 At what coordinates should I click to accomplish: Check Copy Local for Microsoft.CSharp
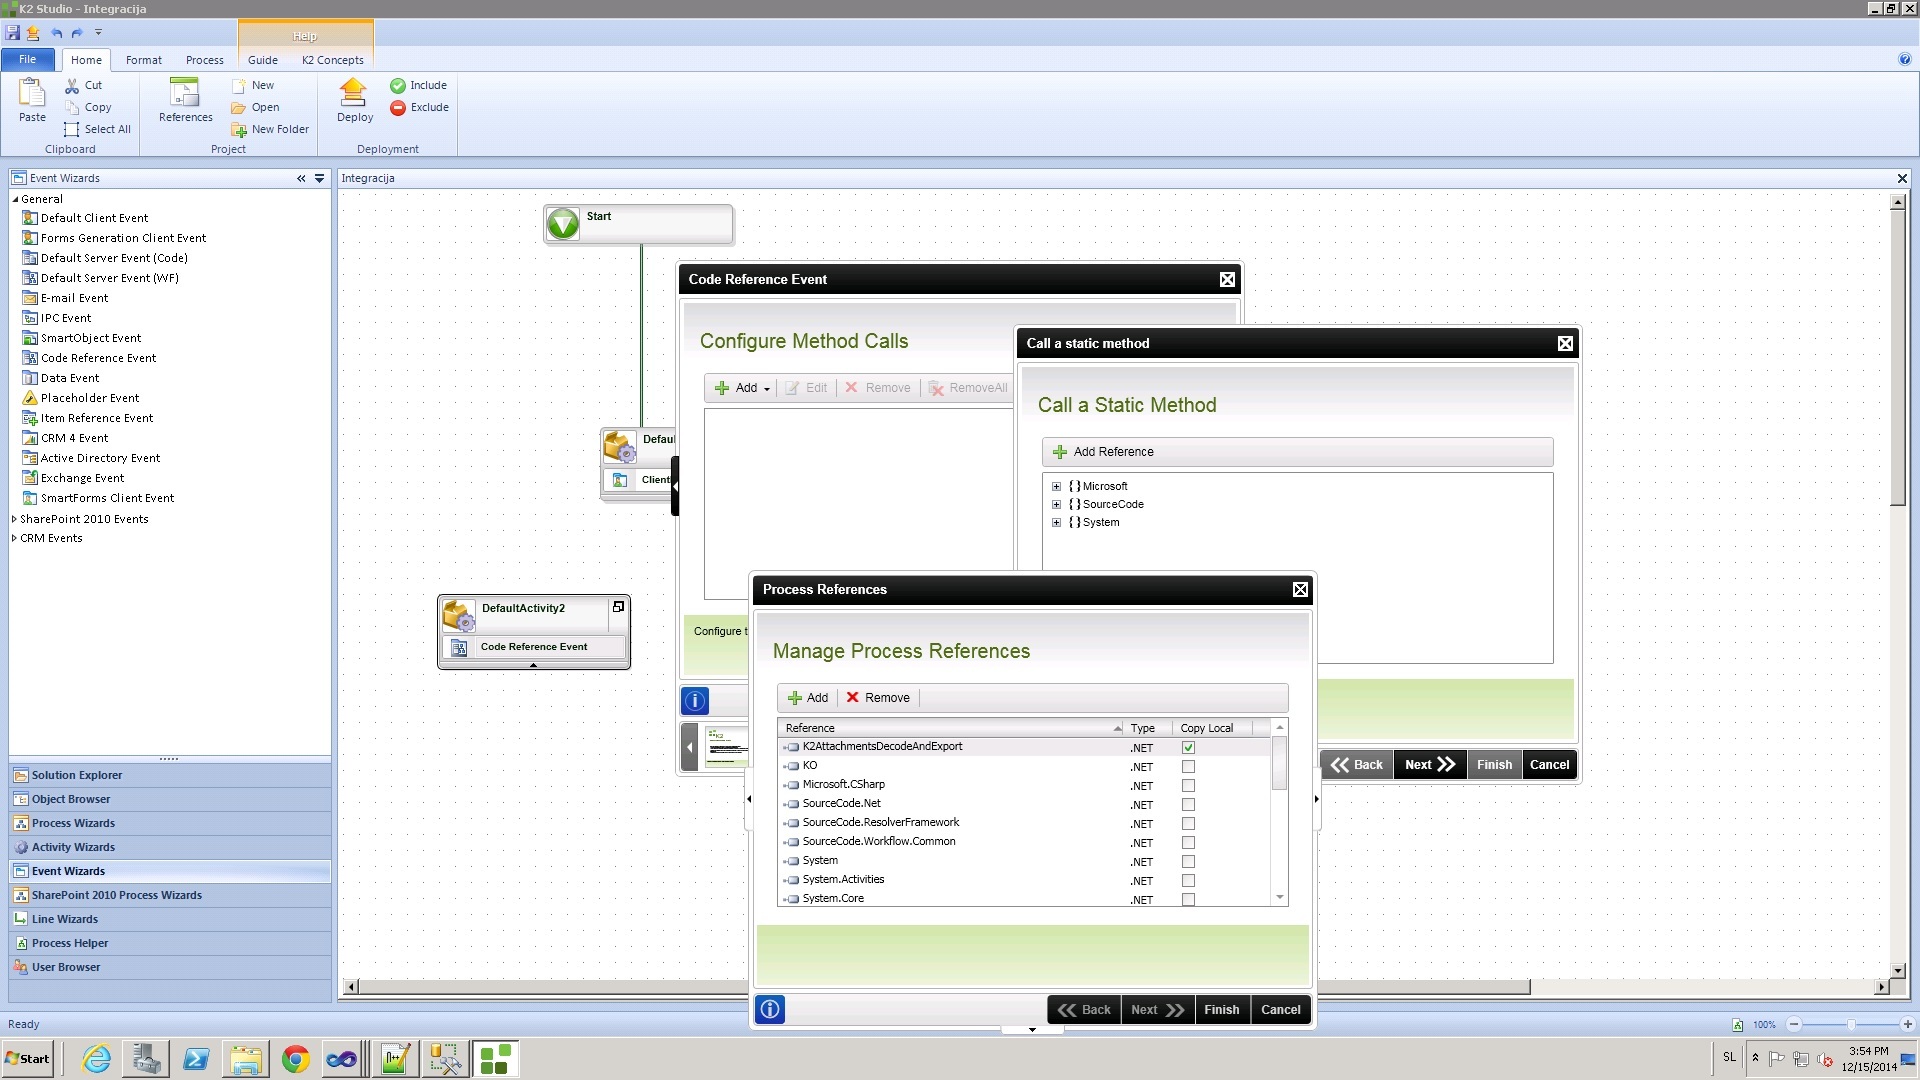(1188, 786)
